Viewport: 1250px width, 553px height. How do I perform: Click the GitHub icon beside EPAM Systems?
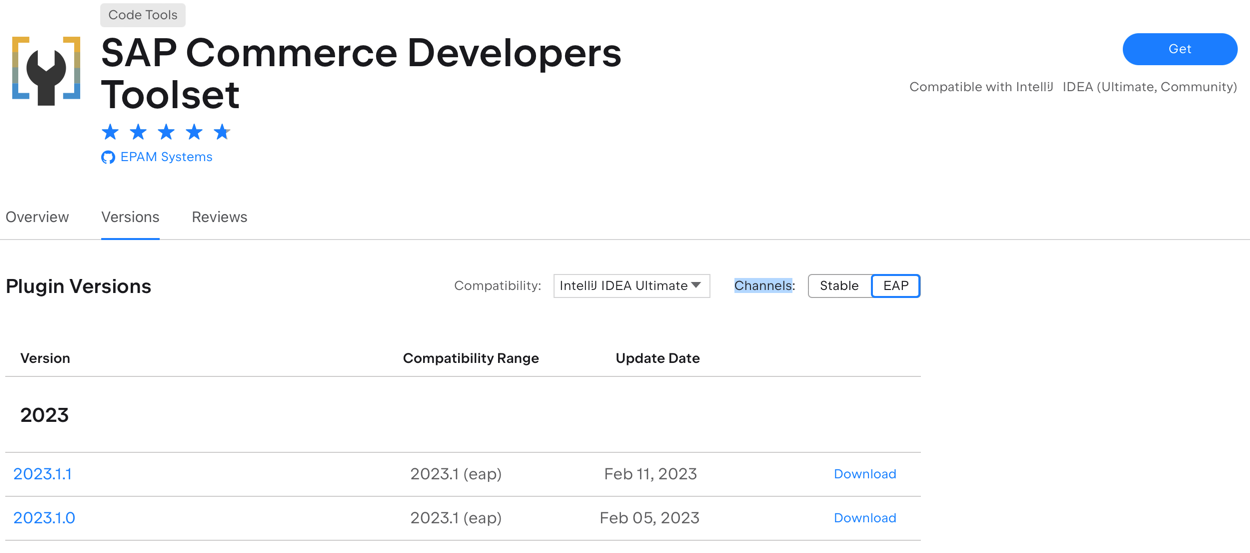[108, 157]
